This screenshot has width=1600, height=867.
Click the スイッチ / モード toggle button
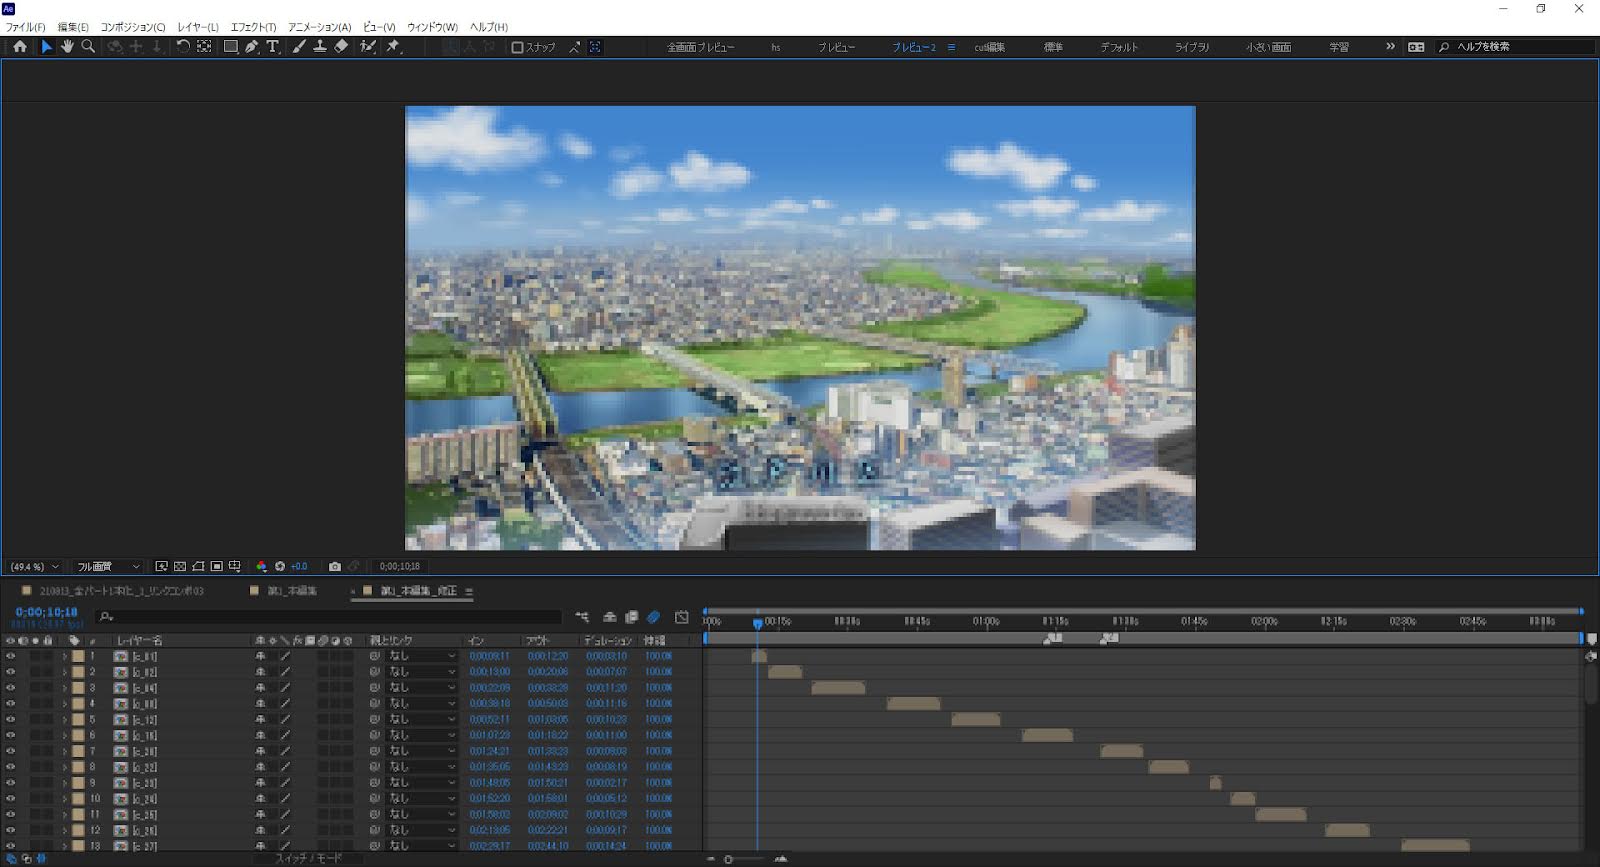308,858
